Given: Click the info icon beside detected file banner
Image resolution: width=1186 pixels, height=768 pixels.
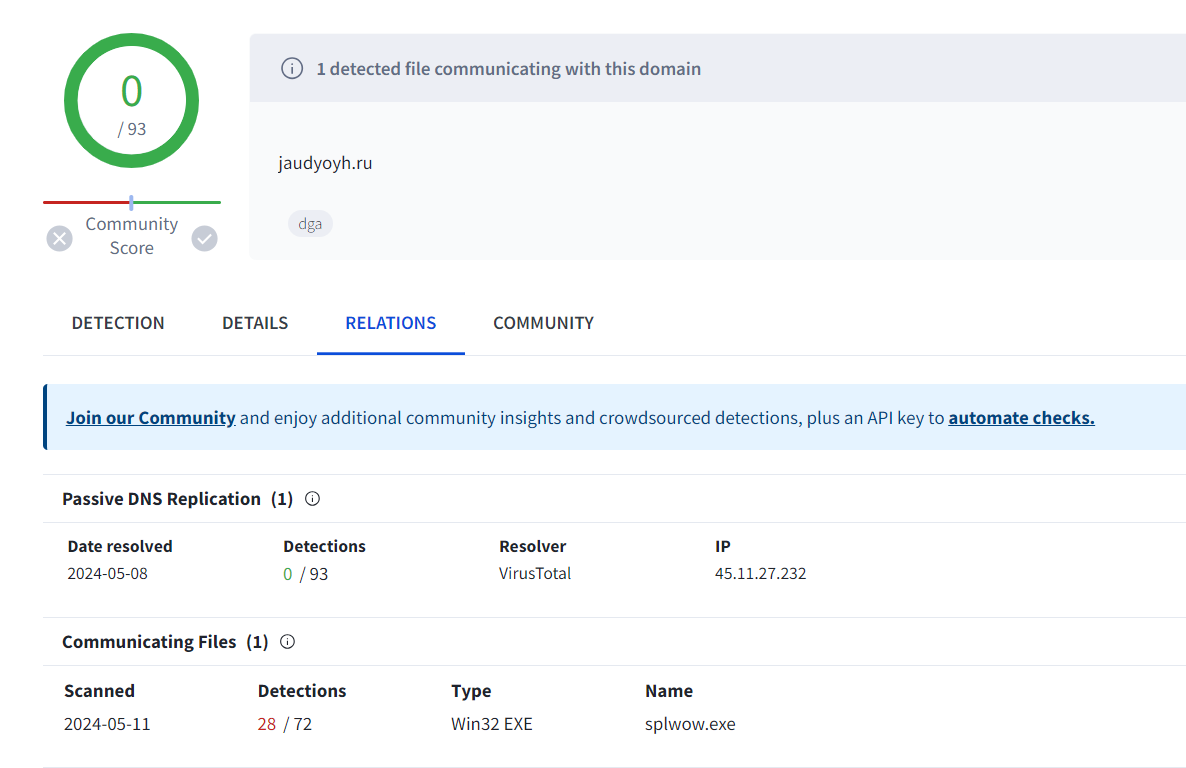Looking at the screenshot, I should 291,69.
